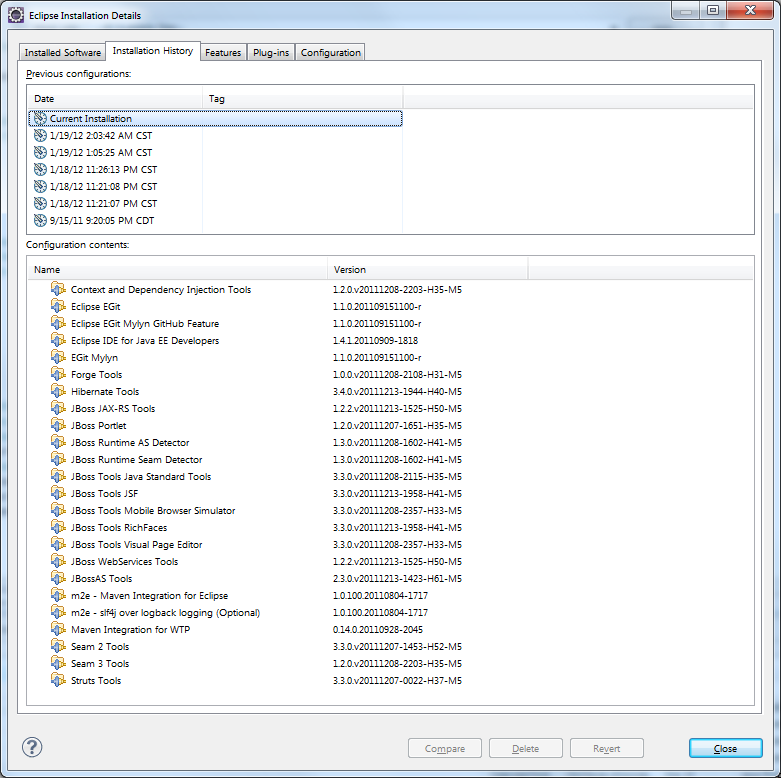Click the Version column header
Image resolution: width=781 pixels, height=778 pixels.
(x=427, y=269)
